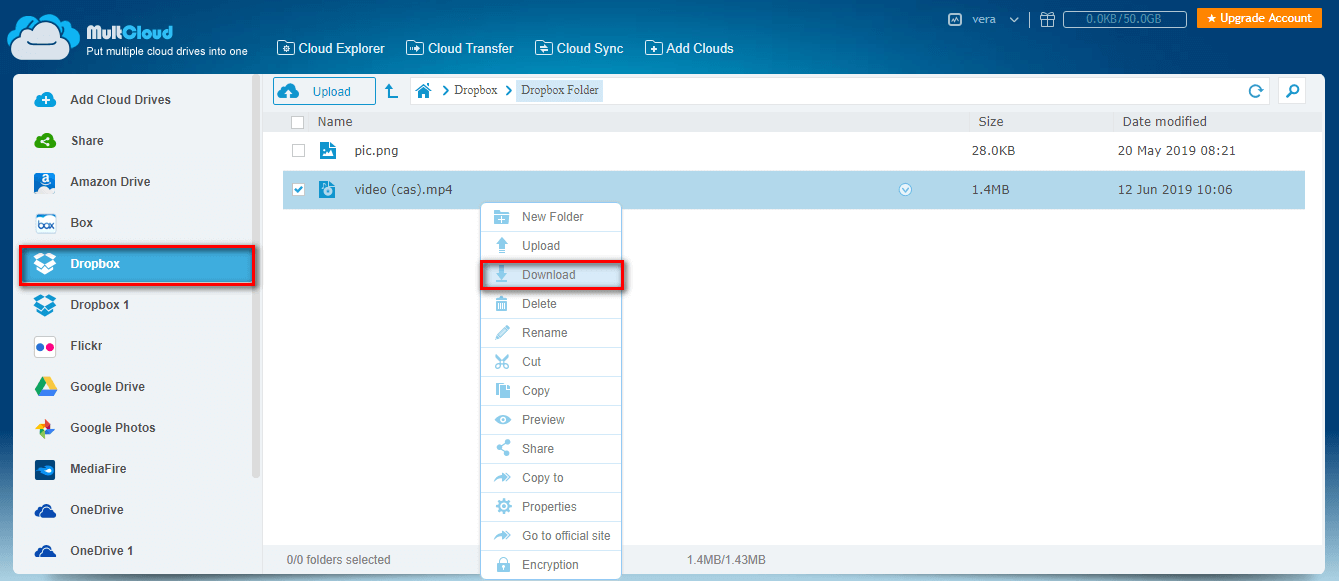Image resolution: width=1339 pixels, height=581 pixels.
Task: Choose Download from context menu
Action: tap(551, 275)
